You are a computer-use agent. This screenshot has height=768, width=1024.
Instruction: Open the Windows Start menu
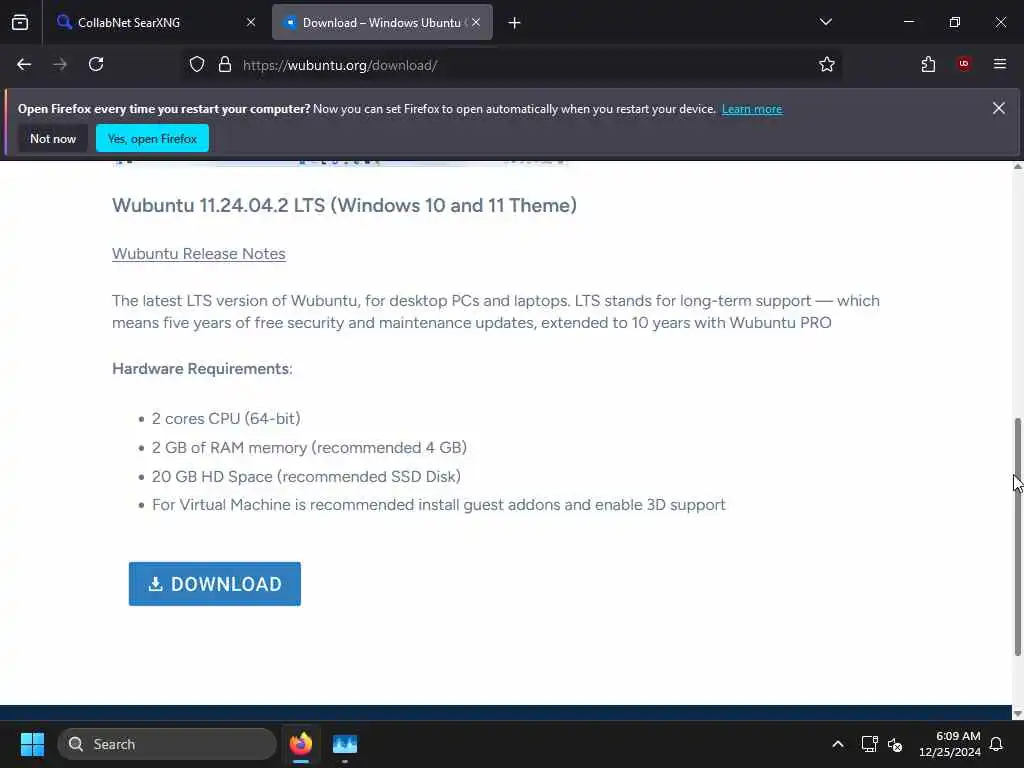32,744
